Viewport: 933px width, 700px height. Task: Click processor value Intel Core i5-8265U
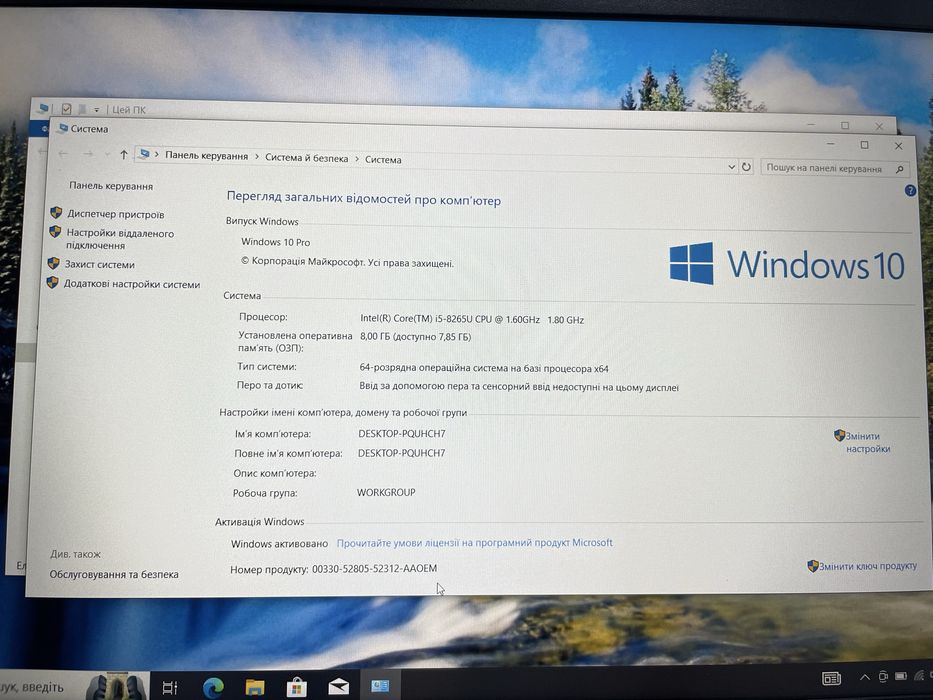click(472, 320)
